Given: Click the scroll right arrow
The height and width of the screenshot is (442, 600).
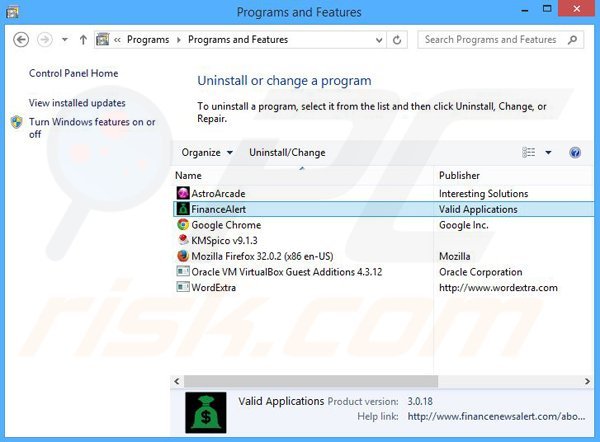Looking at the screenshot, I should (587, 381).
